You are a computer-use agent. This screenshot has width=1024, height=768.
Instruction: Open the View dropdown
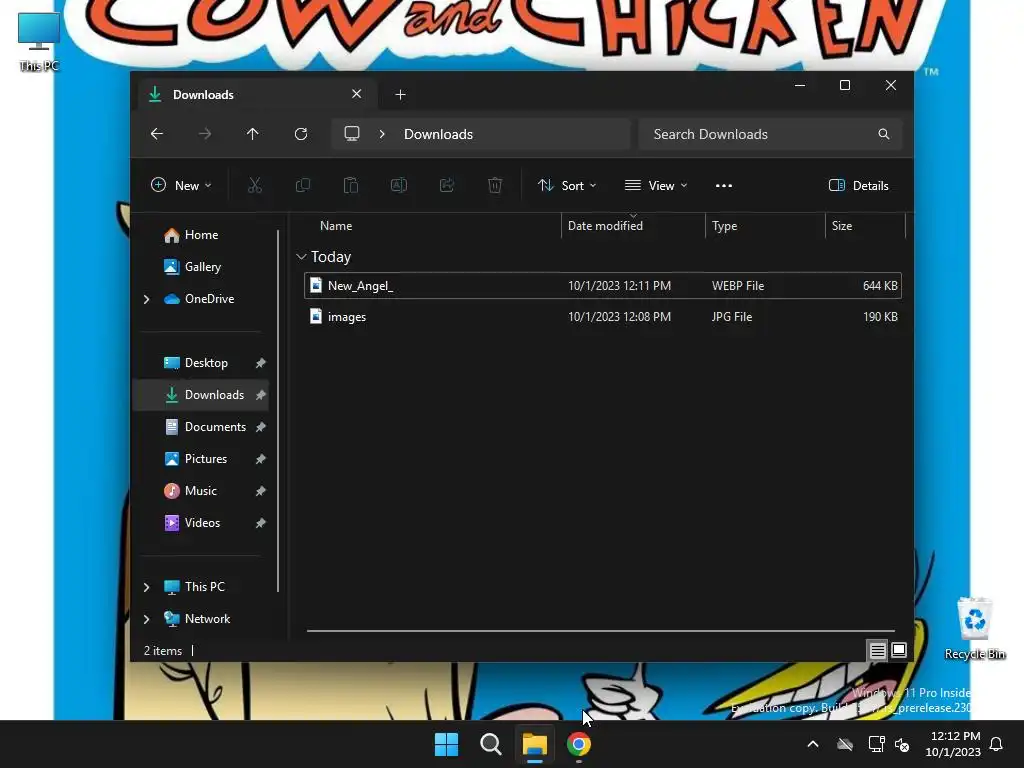(656, 185)
